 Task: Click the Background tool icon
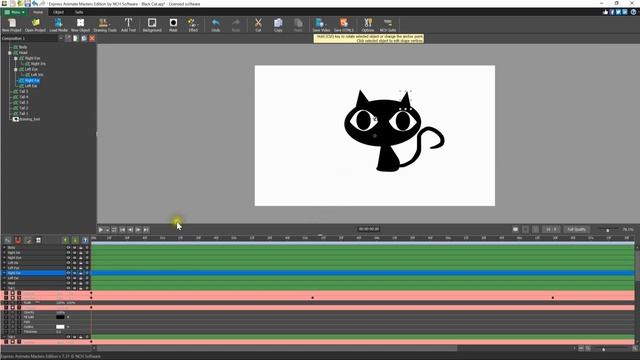coord(152,24)
